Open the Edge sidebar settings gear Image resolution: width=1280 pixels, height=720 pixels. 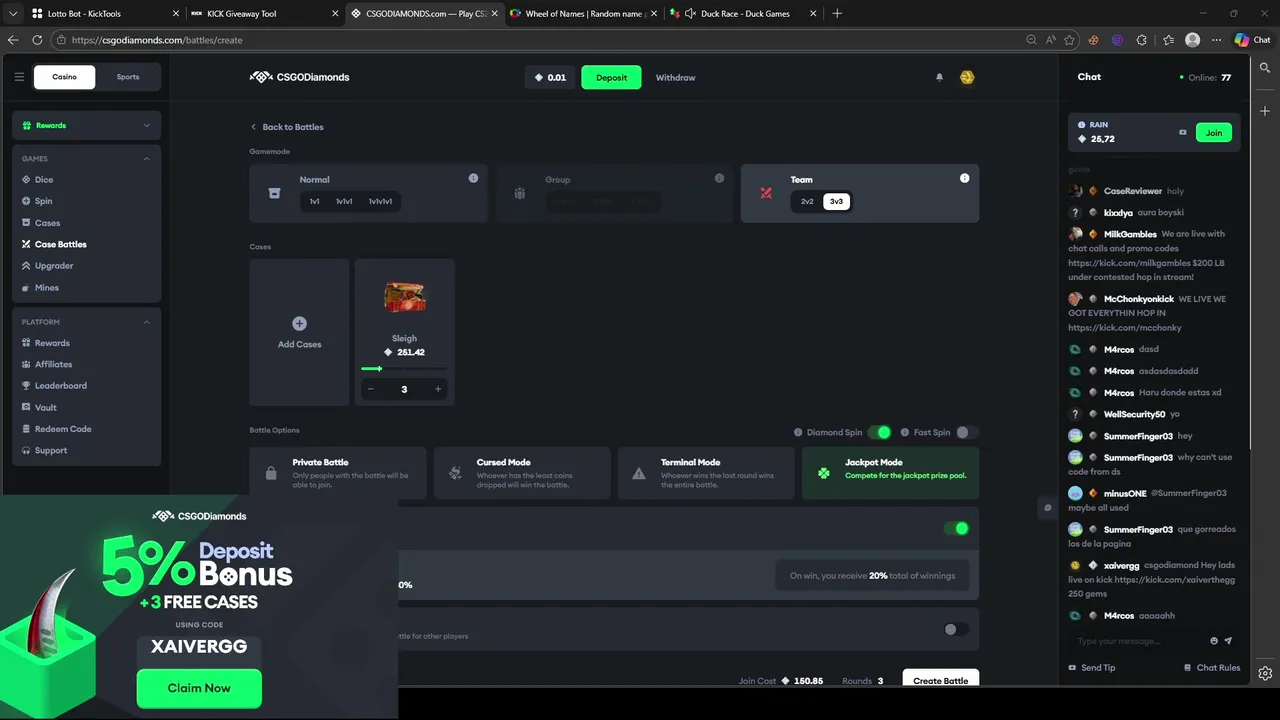pos(1265,673)
